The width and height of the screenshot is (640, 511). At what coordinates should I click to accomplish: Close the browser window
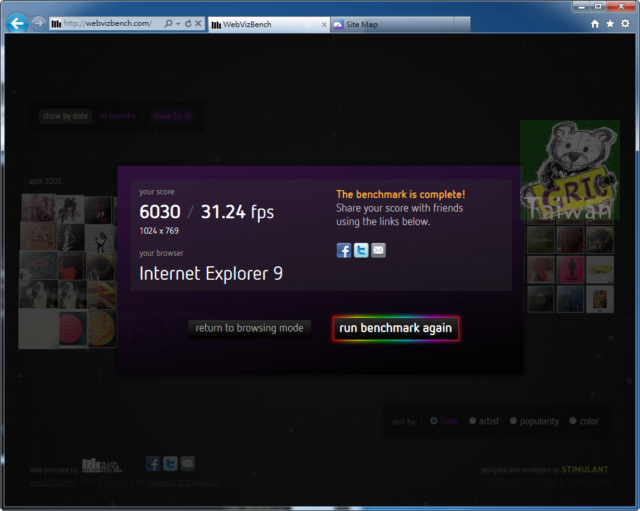tap(622, 7)
